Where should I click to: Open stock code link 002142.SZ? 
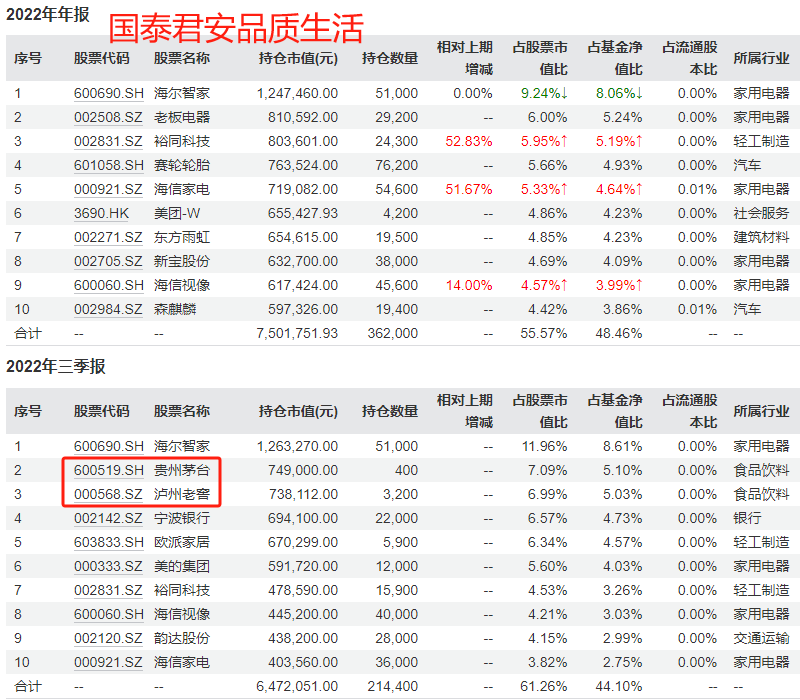[x=108, y=518]
